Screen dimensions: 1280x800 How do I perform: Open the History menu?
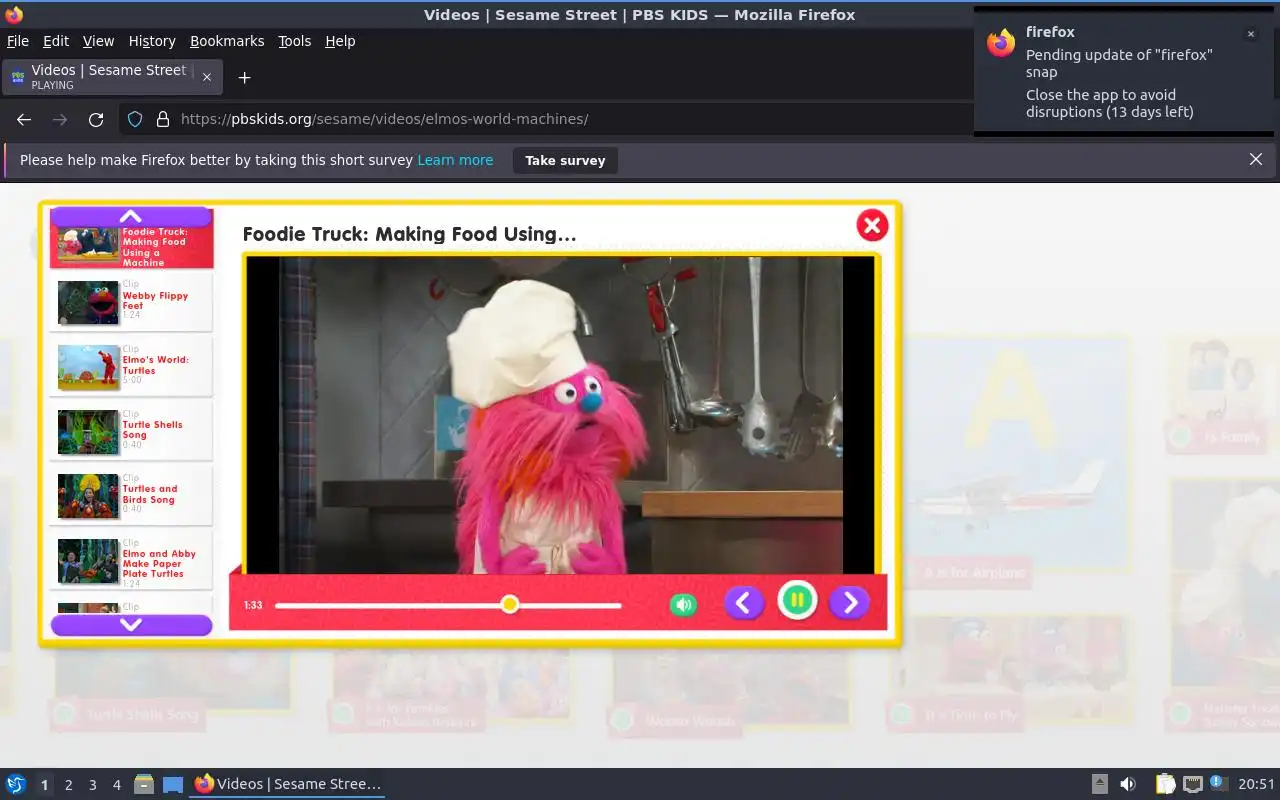(x=152, y=41)
